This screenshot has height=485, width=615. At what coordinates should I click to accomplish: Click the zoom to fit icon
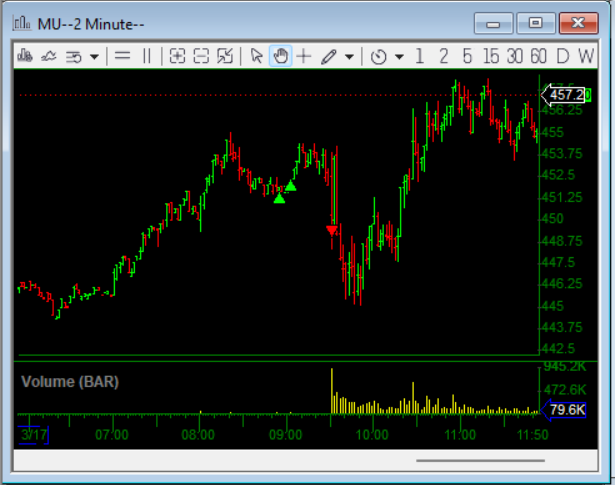tap(225, 56)
